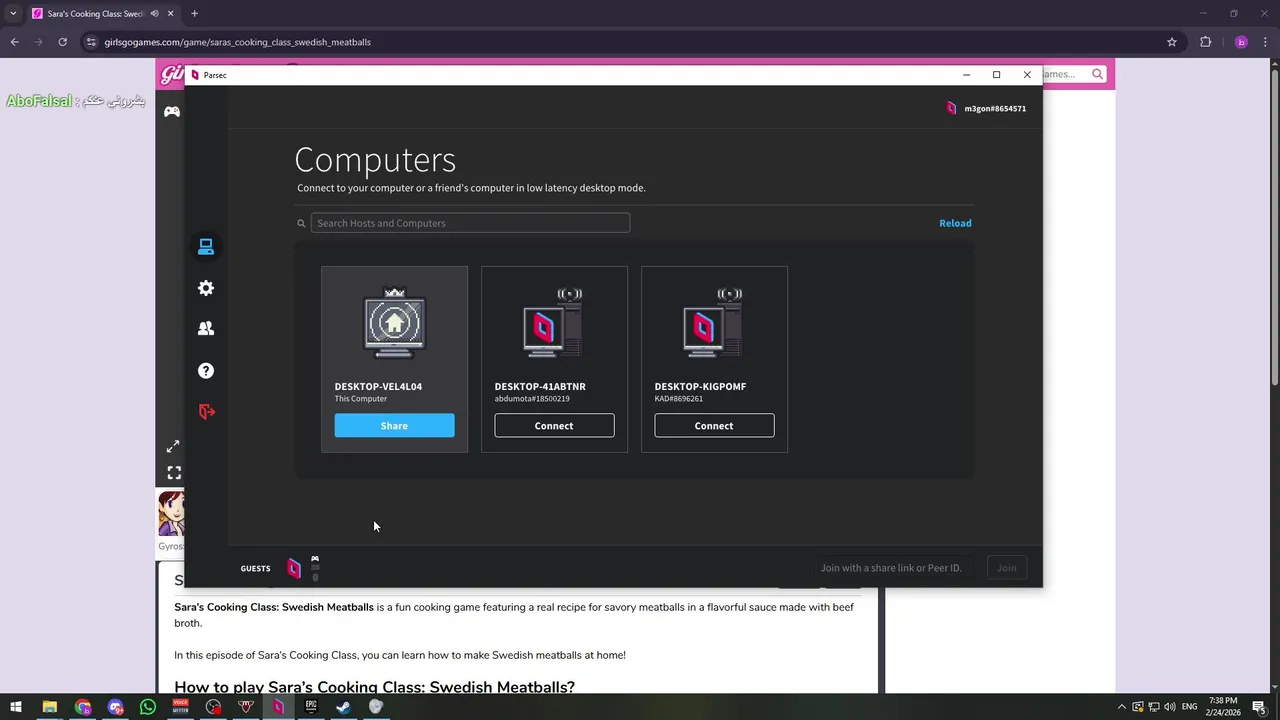The image size is (1280, 720).
Task: Click the gamepad icon on the game page
Action: click(x=172, y=111)
